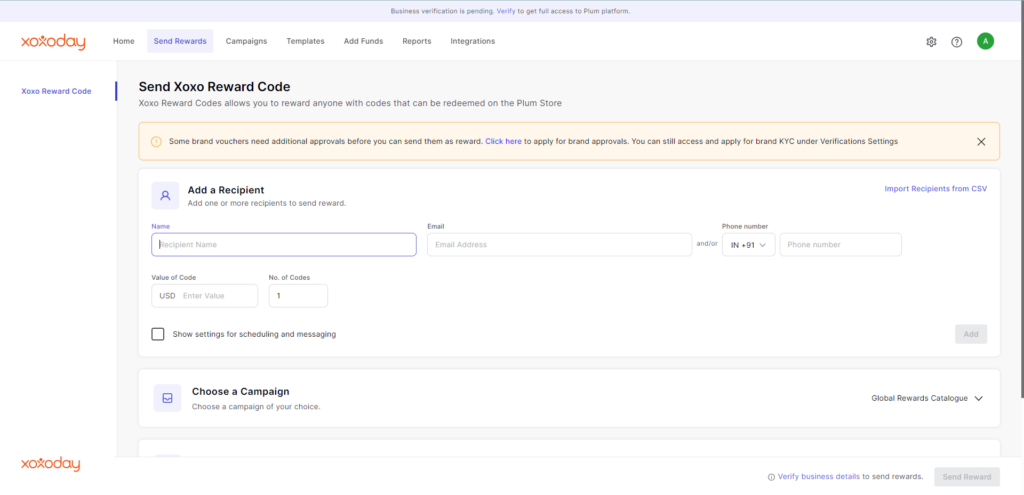Image resolution: width=1024 pixels, height=495 pixels.
Task: Click the No. of Codes field
Action: (298, 296)
